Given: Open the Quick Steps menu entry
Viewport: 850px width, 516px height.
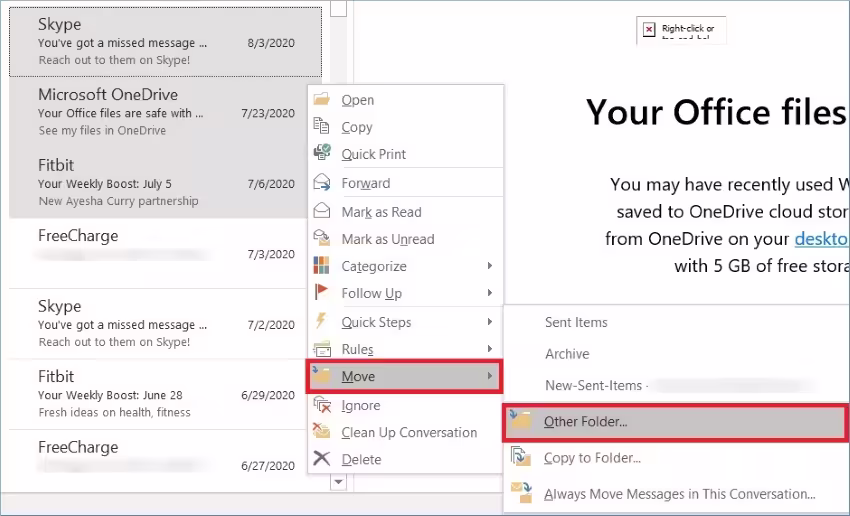Looking at the screenshot, I should pyautogui.click(x=405, y=322).
